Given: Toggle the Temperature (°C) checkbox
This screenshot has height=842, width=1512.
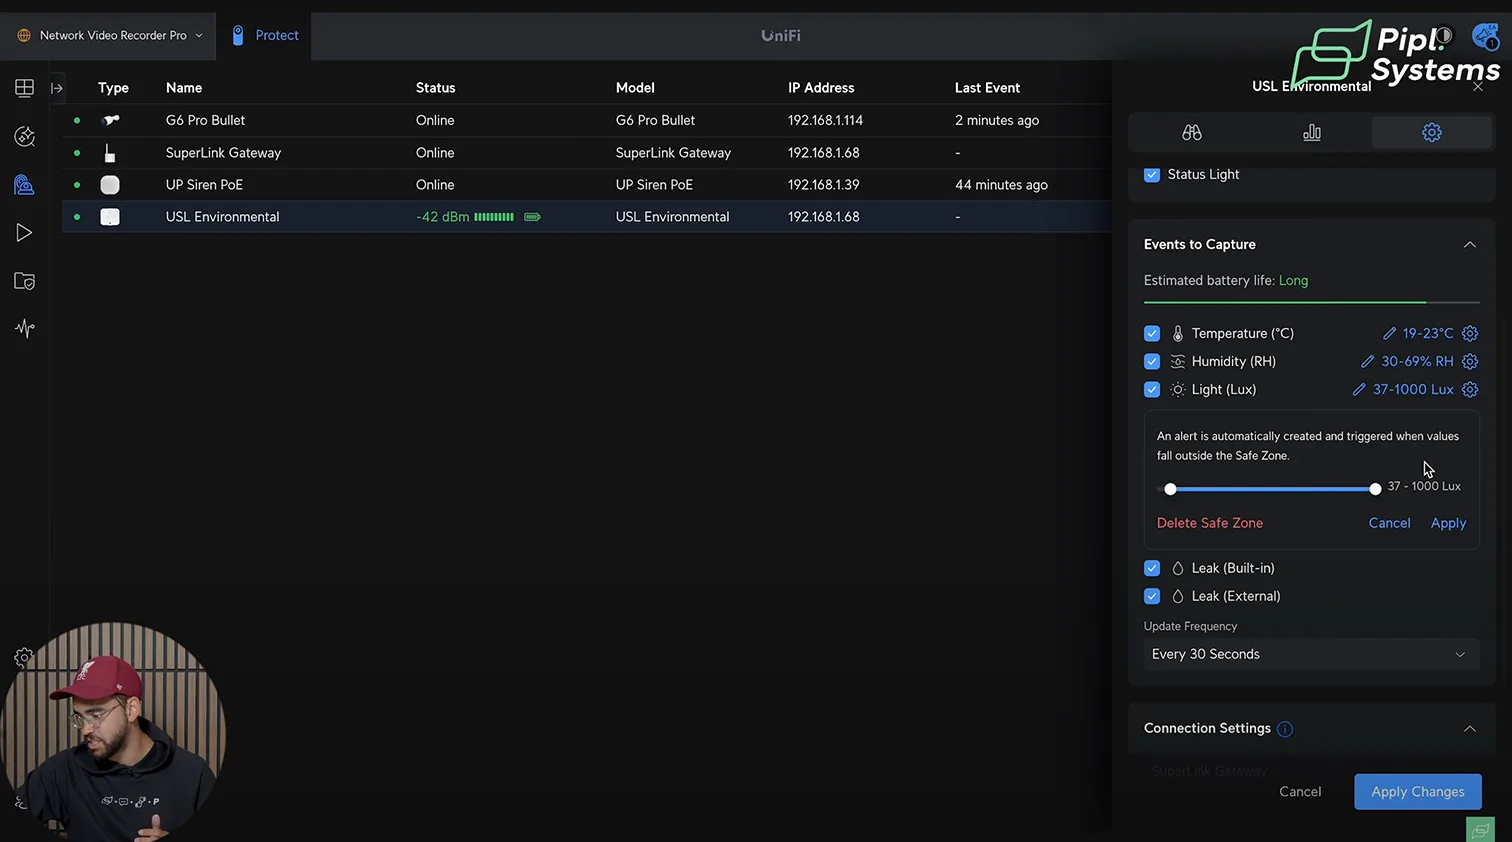Looking at the screenshot, I should pyautogui.click(x=1152, y=333).
